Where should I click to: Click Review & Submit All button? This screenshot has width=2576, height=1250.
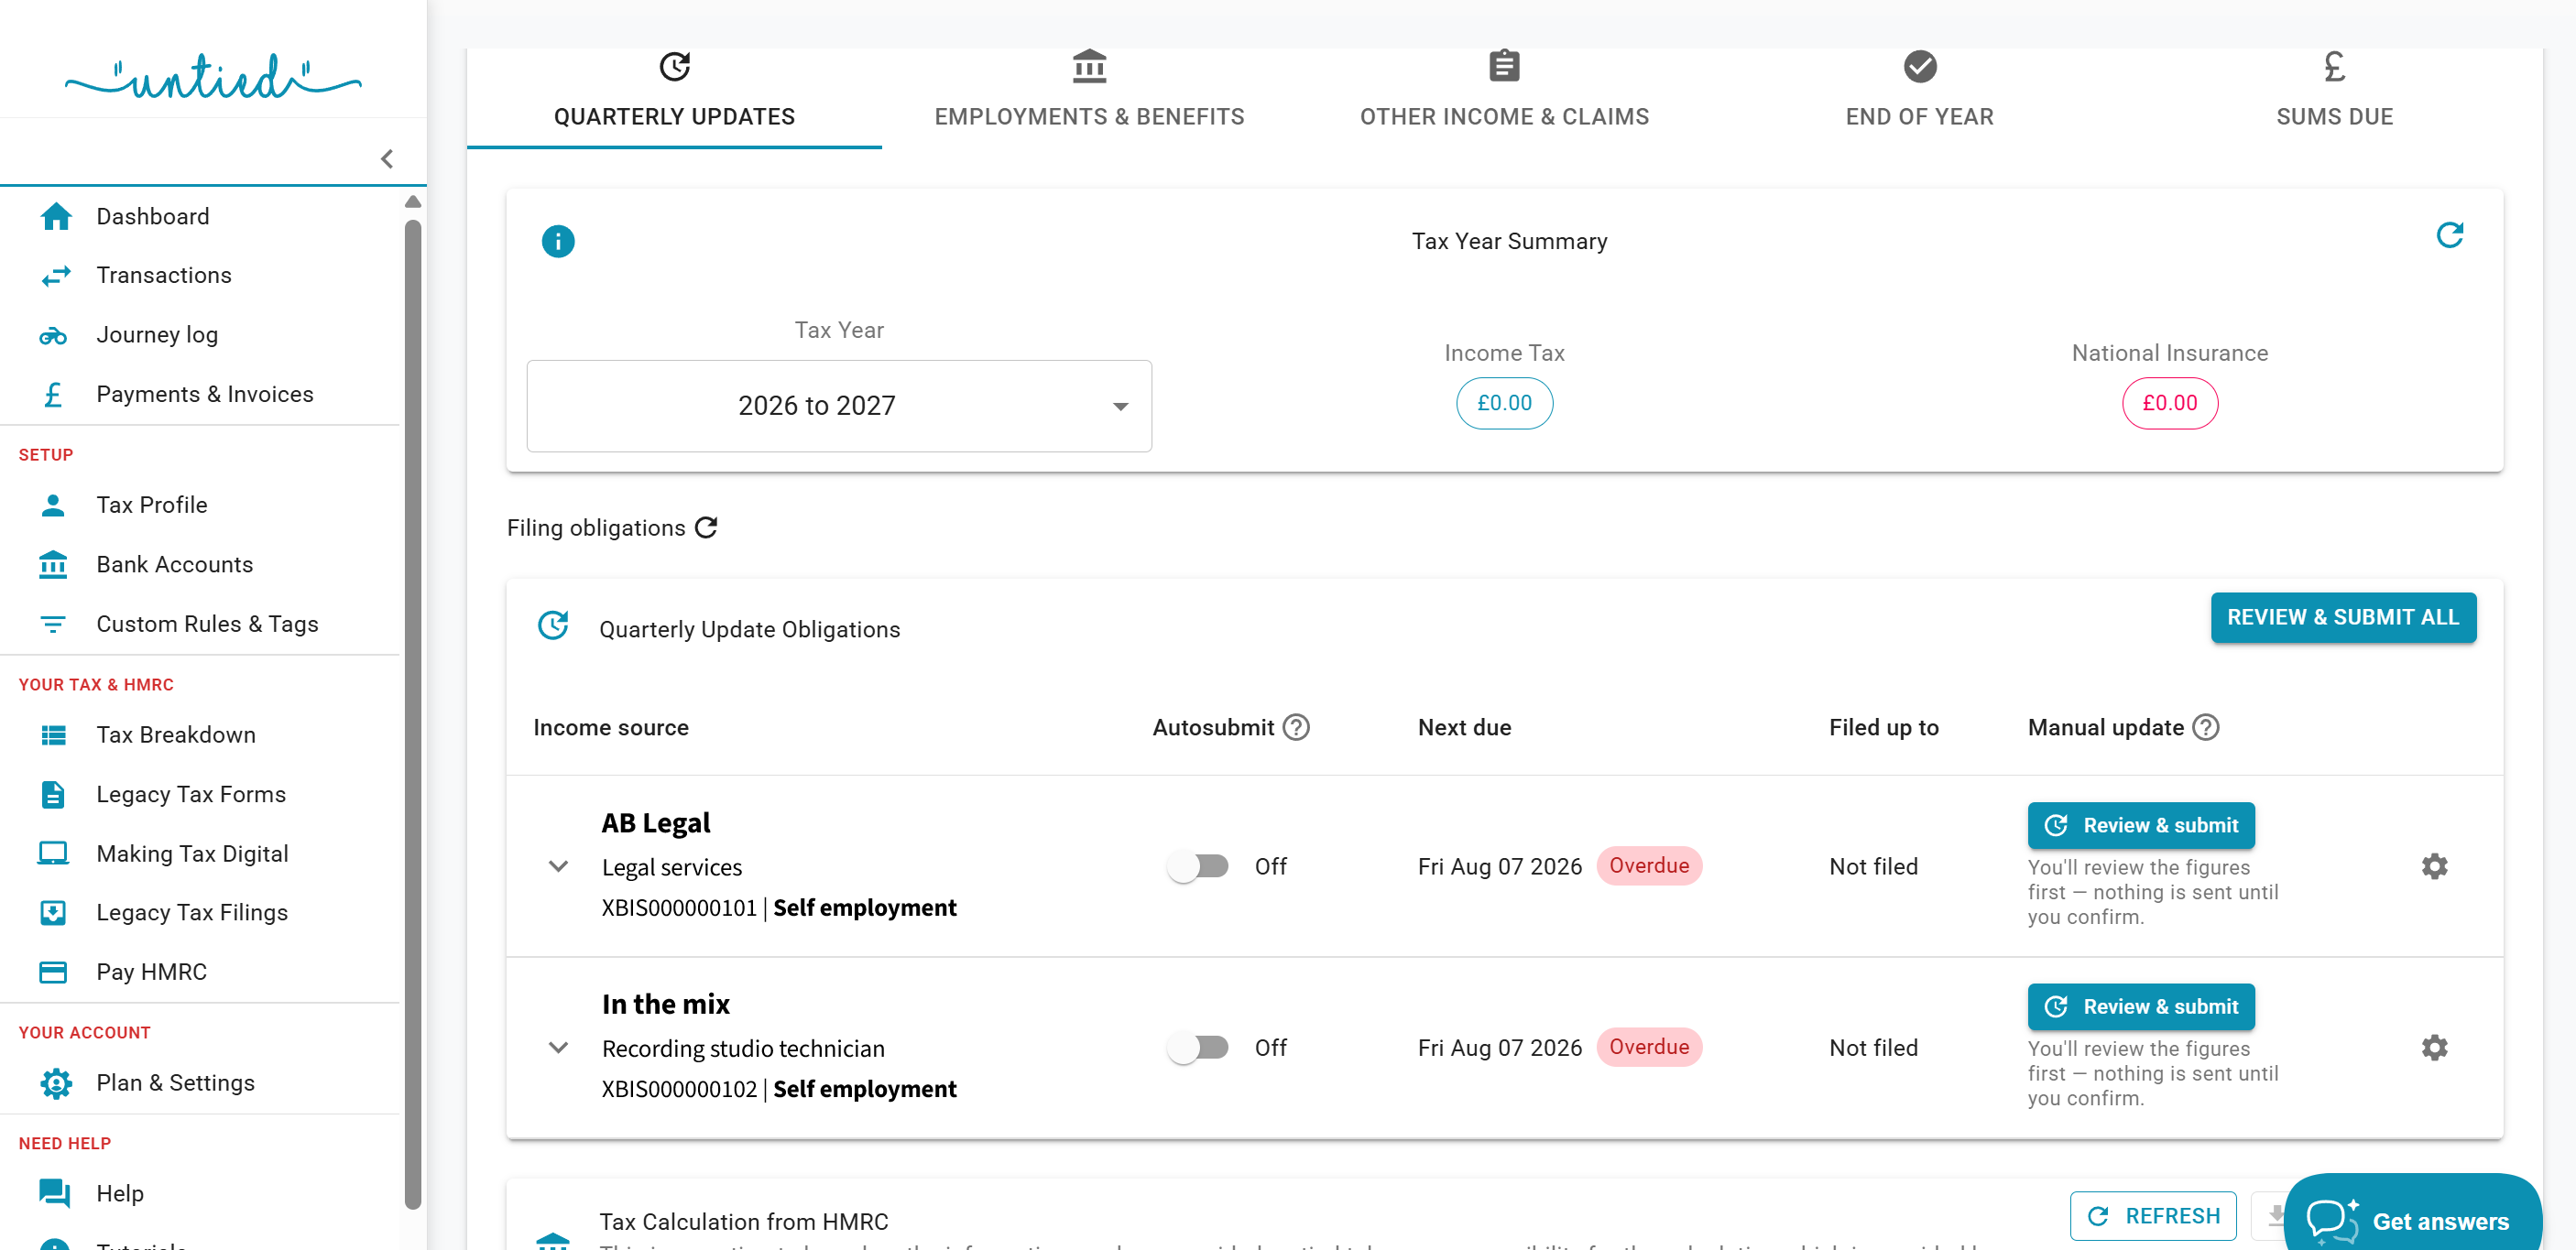2343,618
